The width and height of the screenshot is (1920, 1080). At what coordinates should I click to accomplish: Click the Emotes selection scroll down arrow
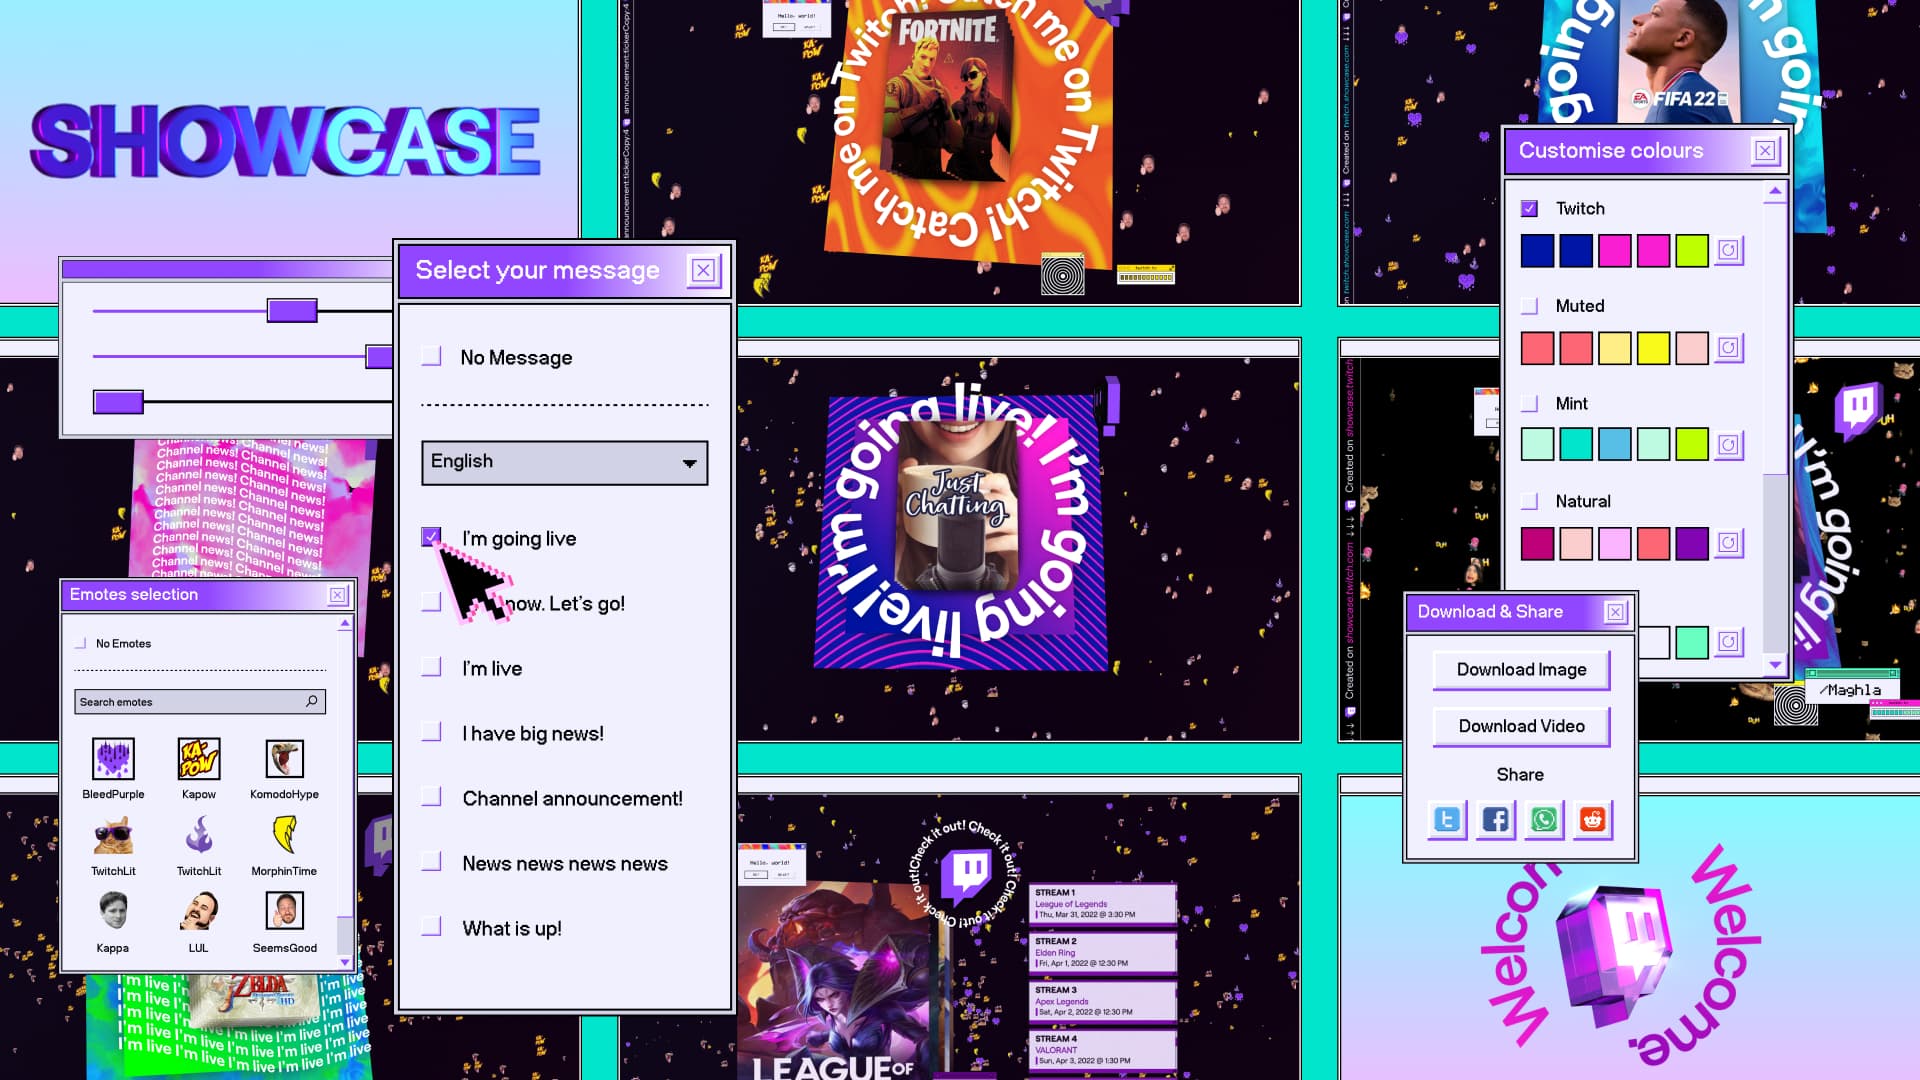345,962
